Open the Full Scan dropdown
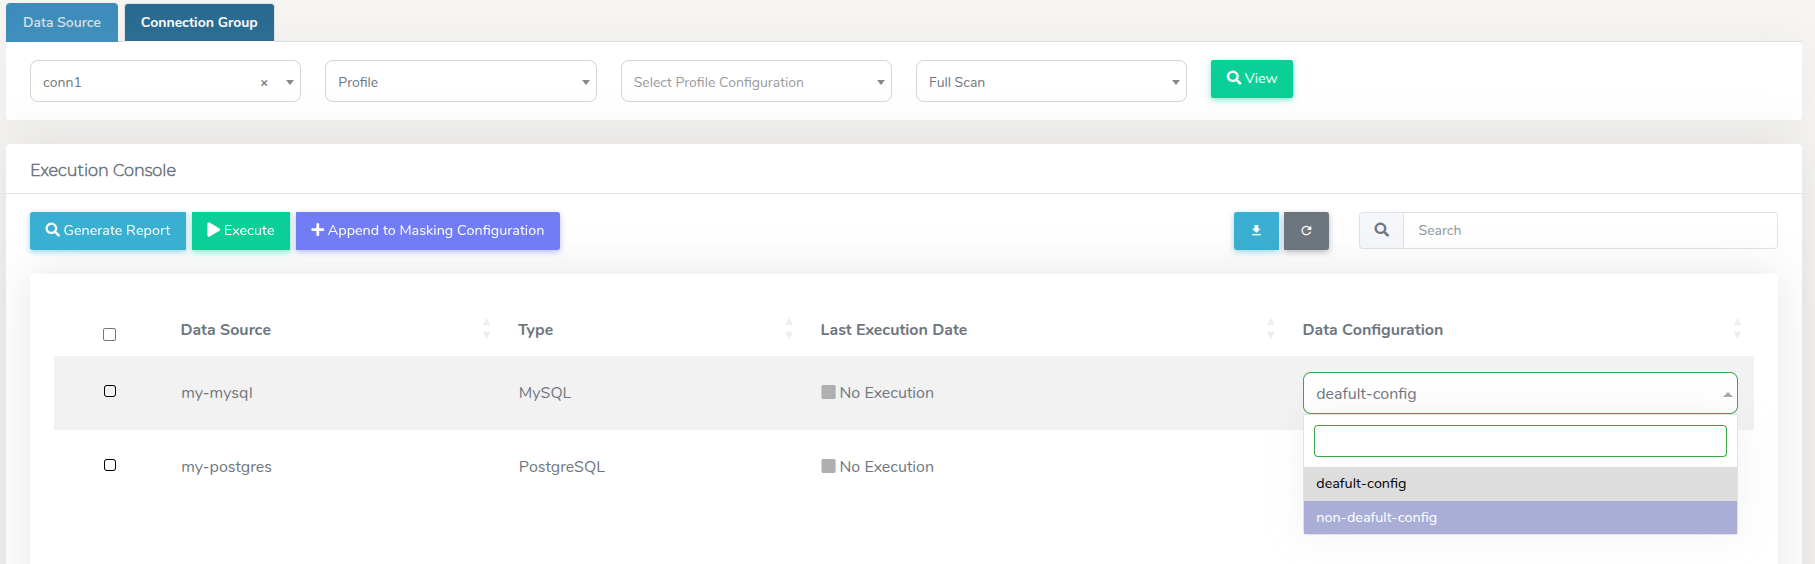Screen dimensions: 1815x564 tap(1051, 82)
